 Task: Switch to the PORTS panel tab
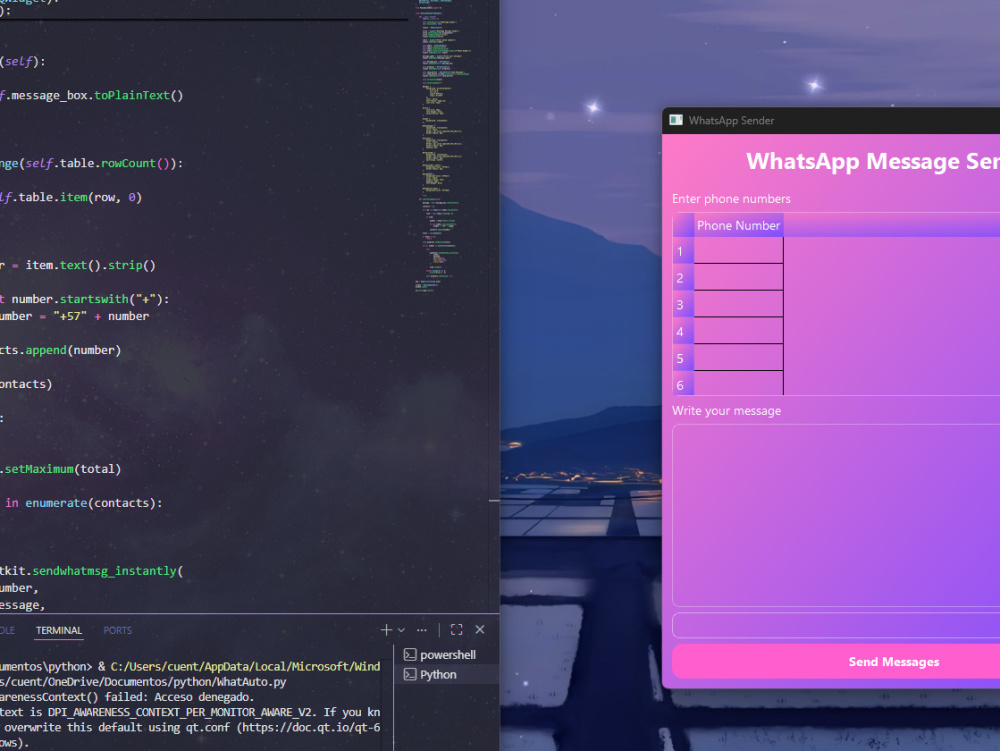tap(117, 630)
